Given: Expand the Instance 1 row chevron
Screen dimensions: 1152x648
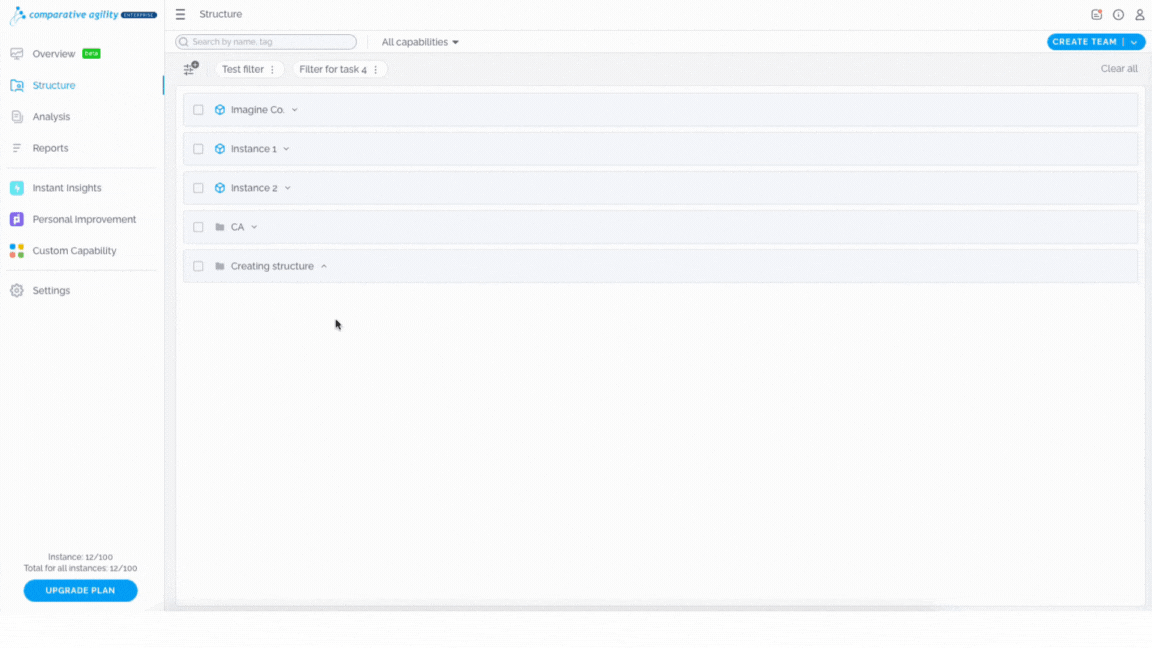Looking at the screenshot, I should 287,149.
